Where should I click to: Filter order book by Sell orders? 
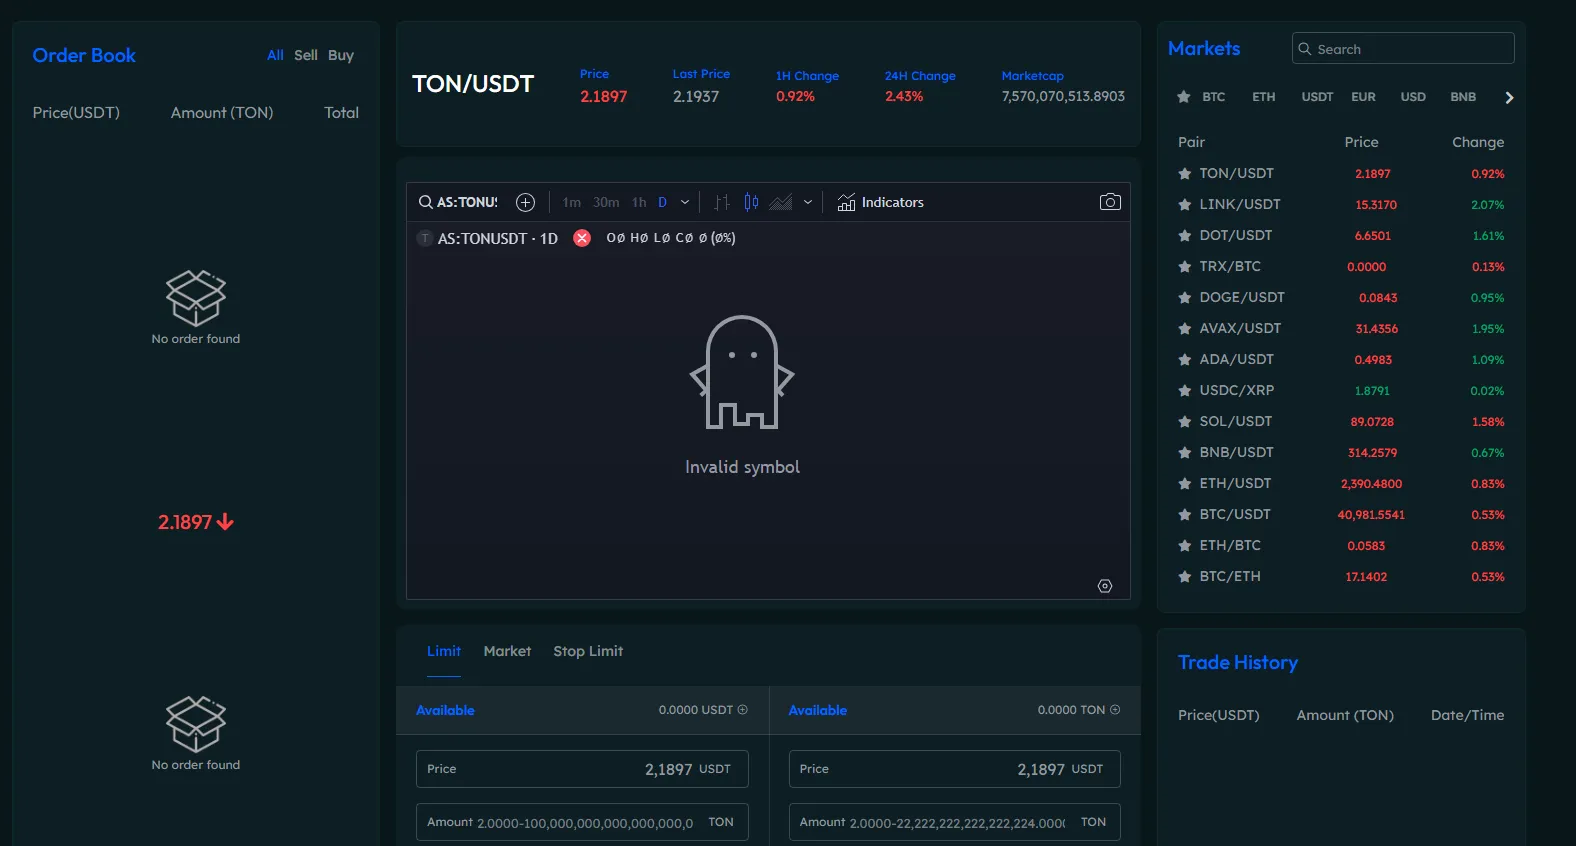[x=306, y=55]
